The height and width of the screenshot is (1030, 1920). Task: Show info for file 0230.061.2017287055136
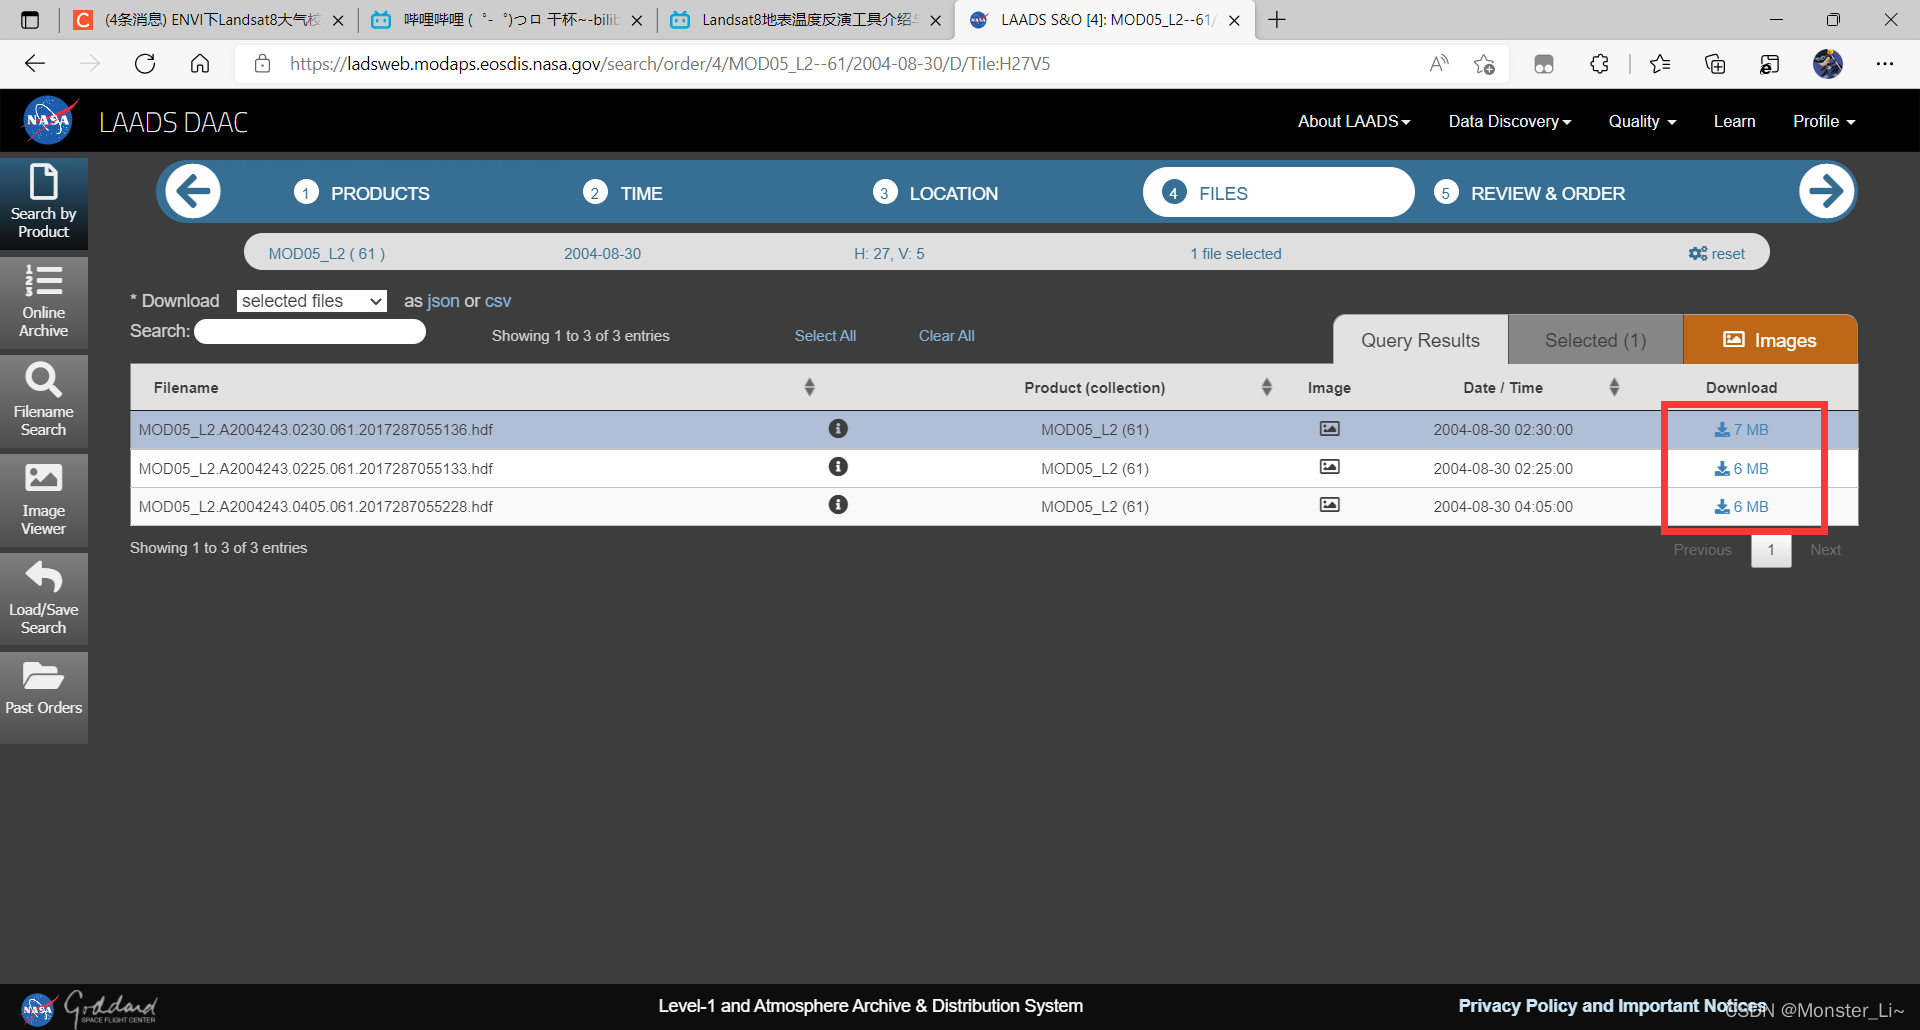[838, 429]
